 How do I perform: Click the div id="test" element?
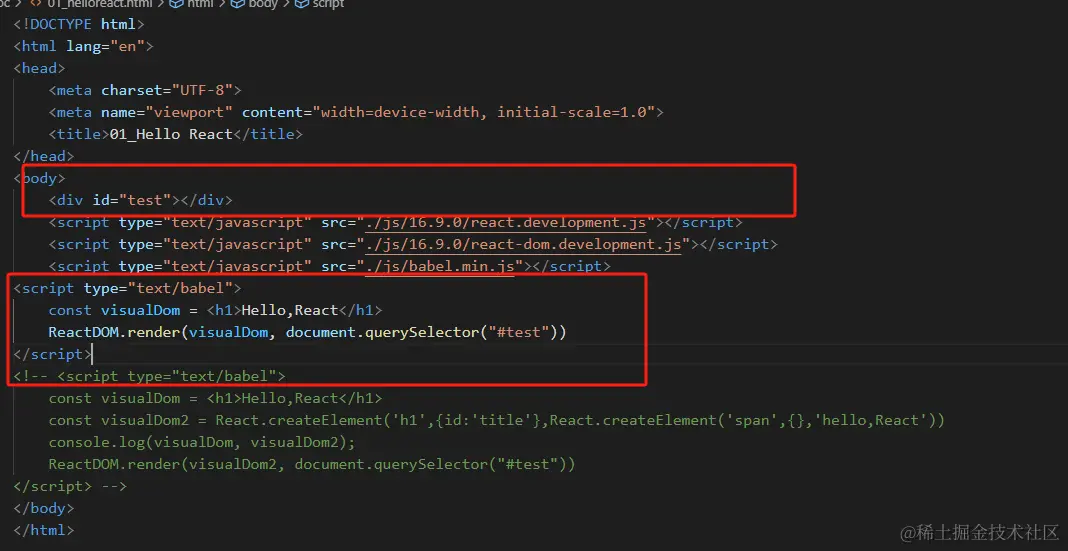140,200
